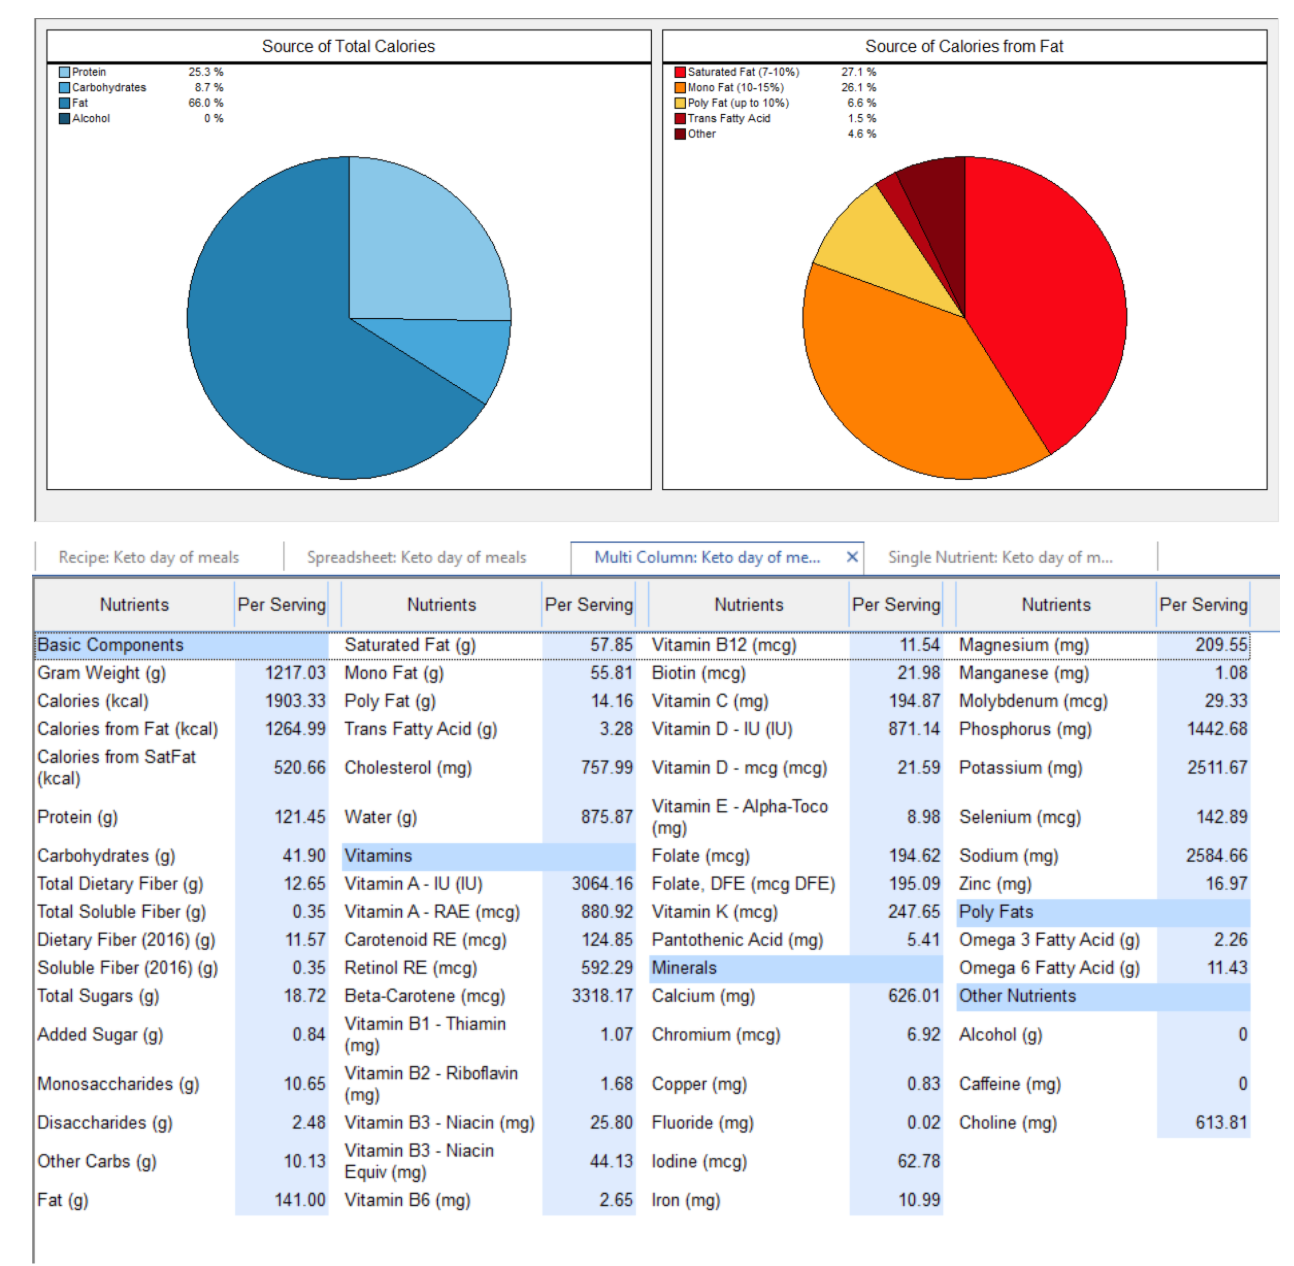Select the Minerals section header row
This screenshot has height=1266, width=1294.
coord(796,968)
